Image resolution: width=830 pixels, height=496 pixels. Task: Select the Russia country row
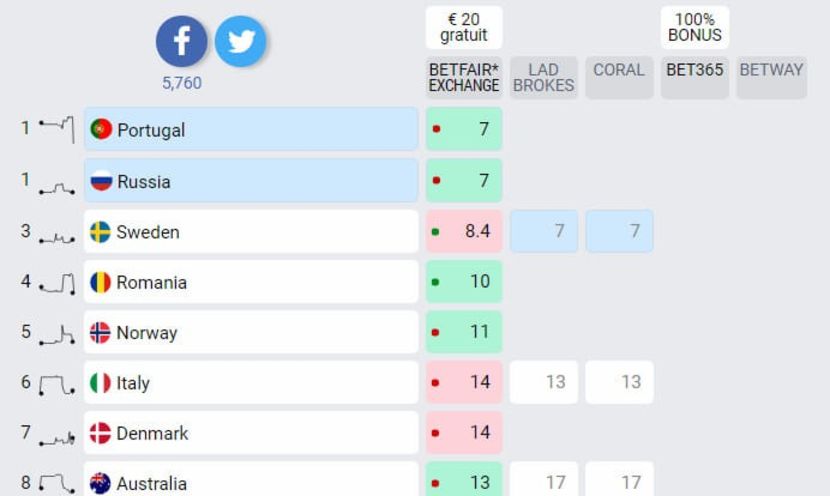pyautogui.click(x=250, y=181)
